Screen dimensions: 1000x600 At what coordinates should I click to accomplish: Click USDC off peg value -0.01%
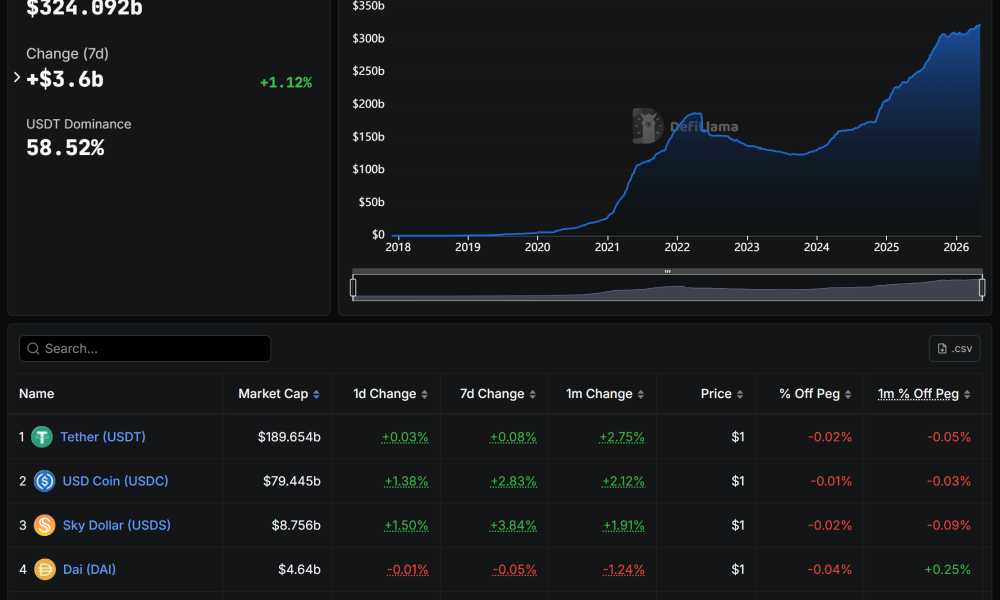(x=831, y=481)
